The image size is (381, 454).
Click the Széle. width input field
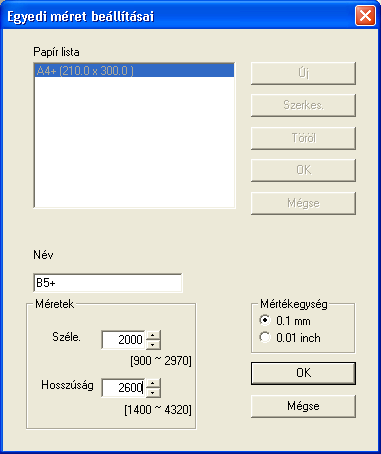[x=123, y=340]
